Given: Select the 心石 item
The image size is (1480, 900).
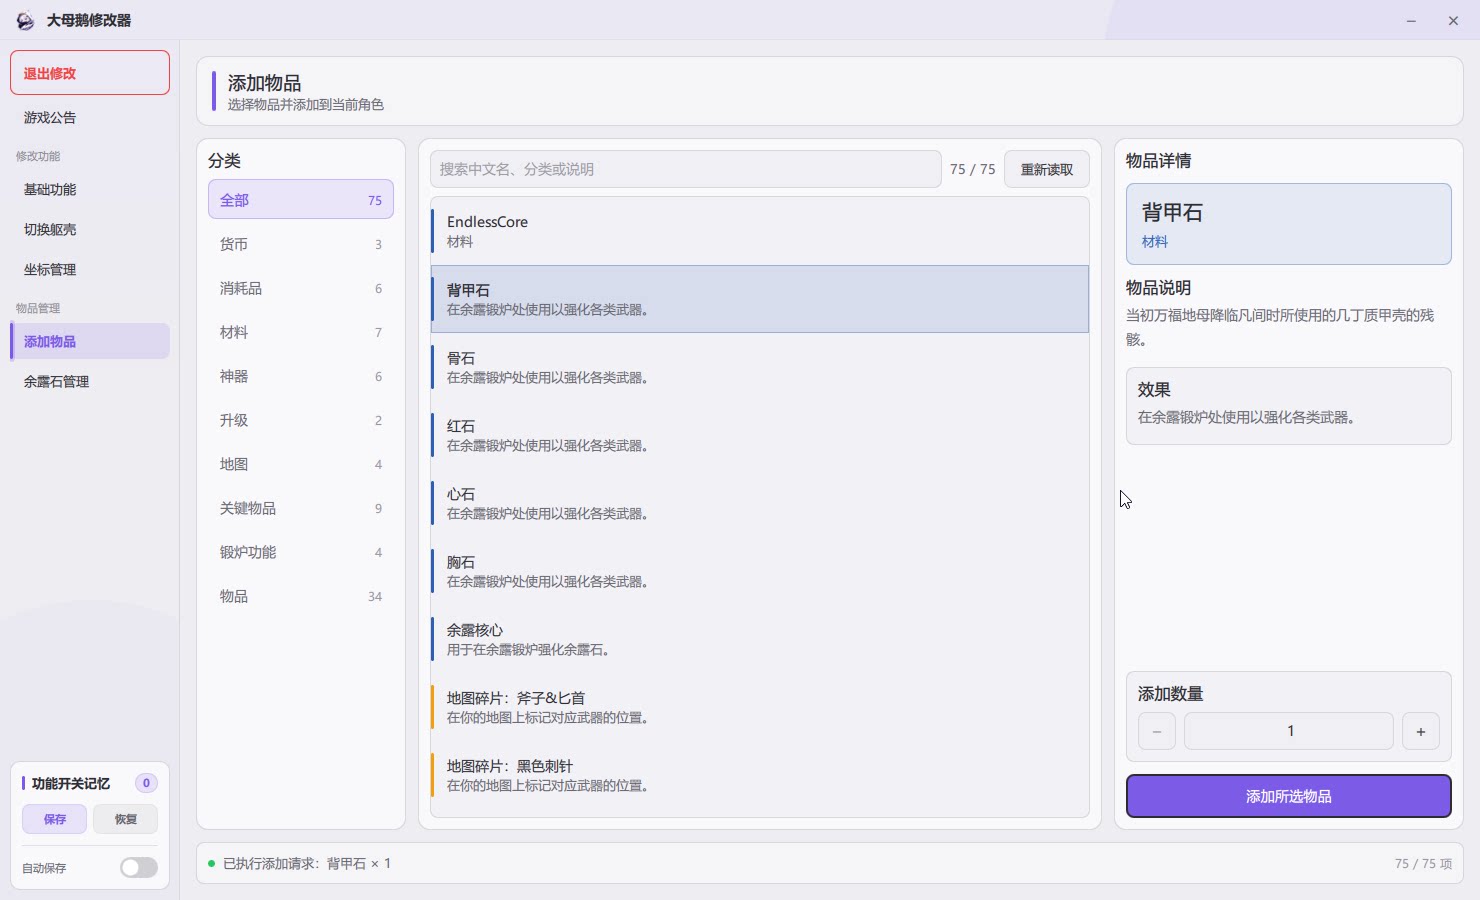Looking at the screenshot, I should pos(760,503).
